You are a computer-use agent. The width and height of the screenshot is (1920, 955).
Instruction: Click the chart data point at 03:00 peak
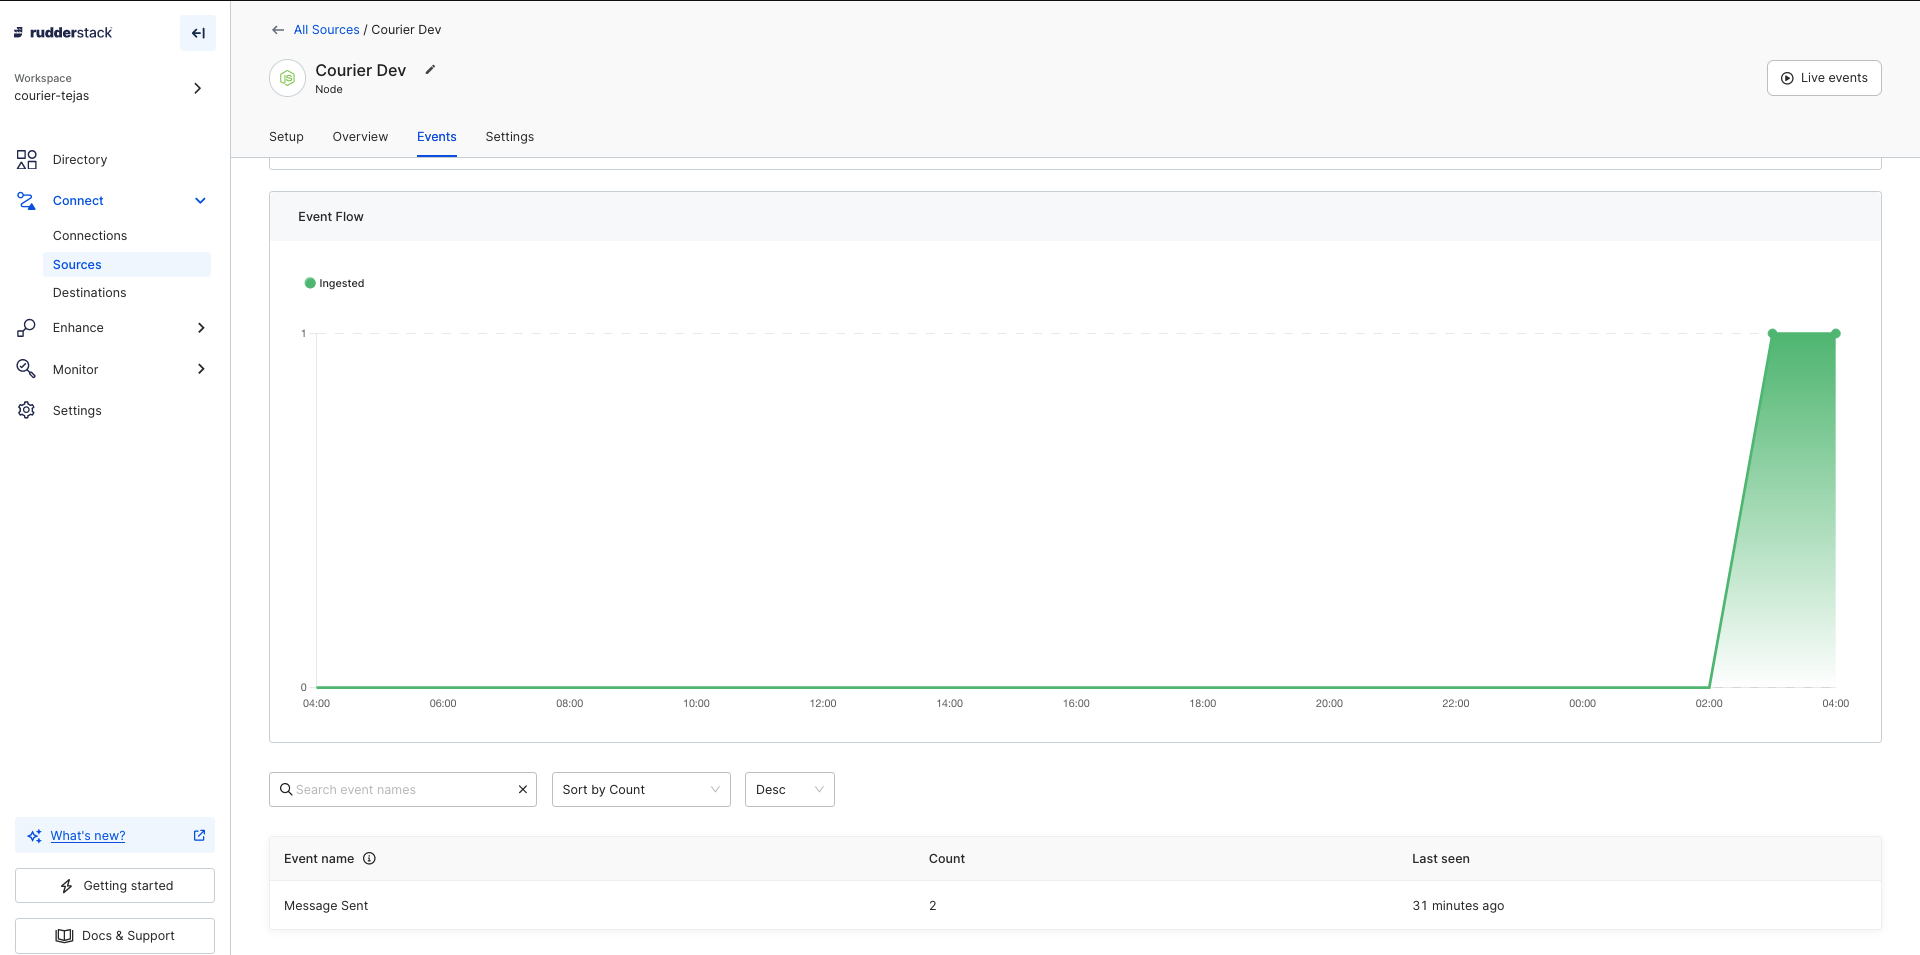click(x=1773, y=333)
